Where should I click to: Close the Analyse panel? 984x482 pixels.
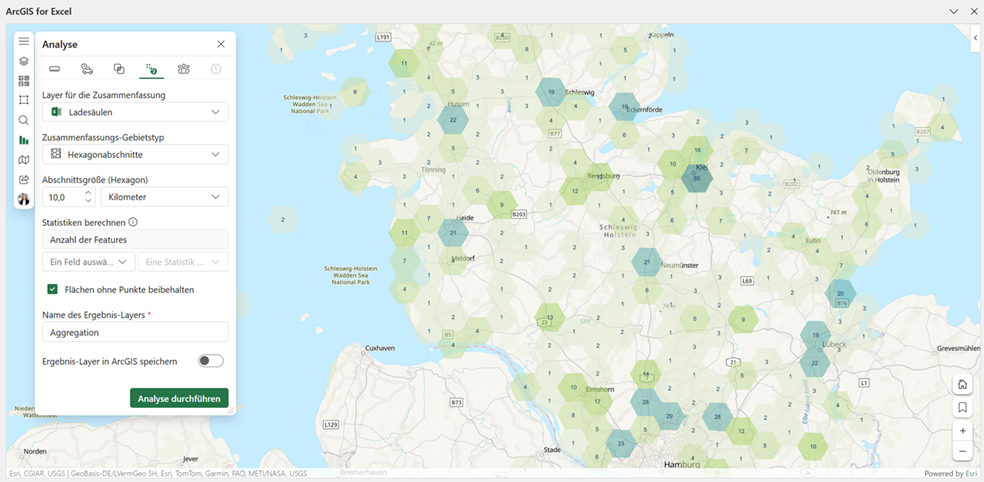pos(221,44)
